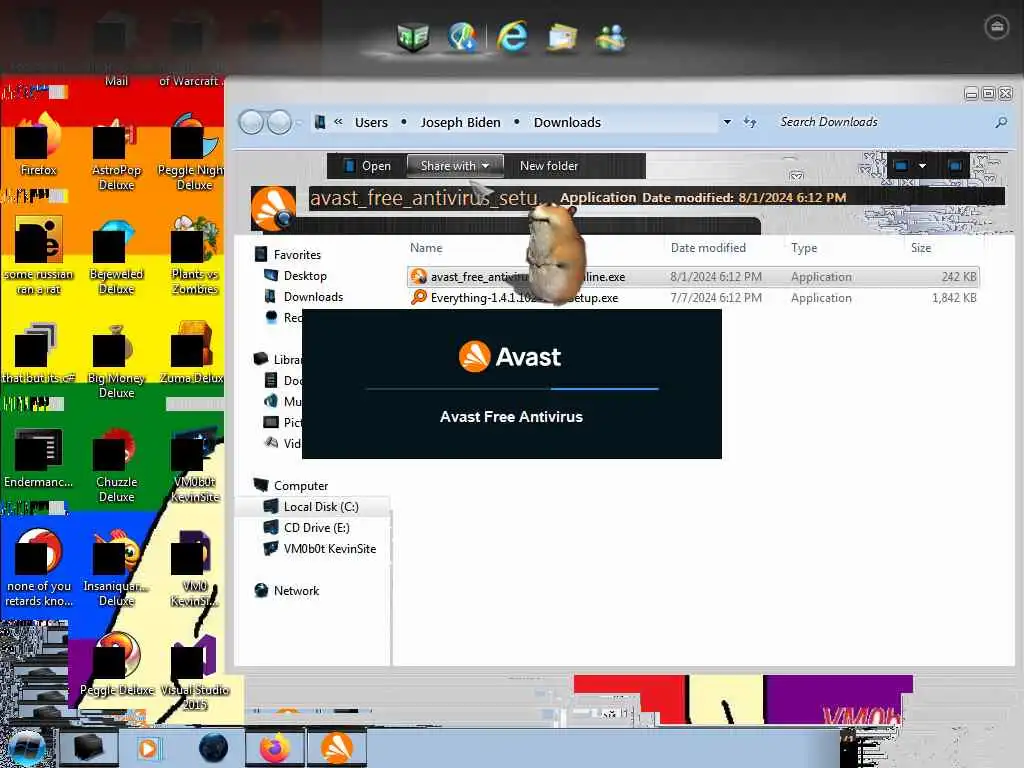Viewport: 1024px width, 768px height.
Task: Open the Bejeweled Deluxe desktop icon
Action: pos(116,256)
